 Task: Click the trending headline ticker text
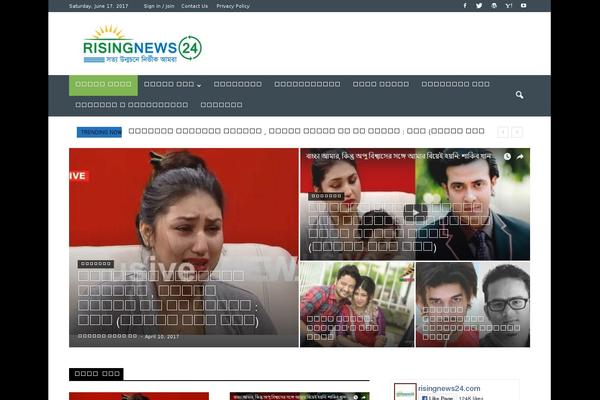click(x=307, y=131)
